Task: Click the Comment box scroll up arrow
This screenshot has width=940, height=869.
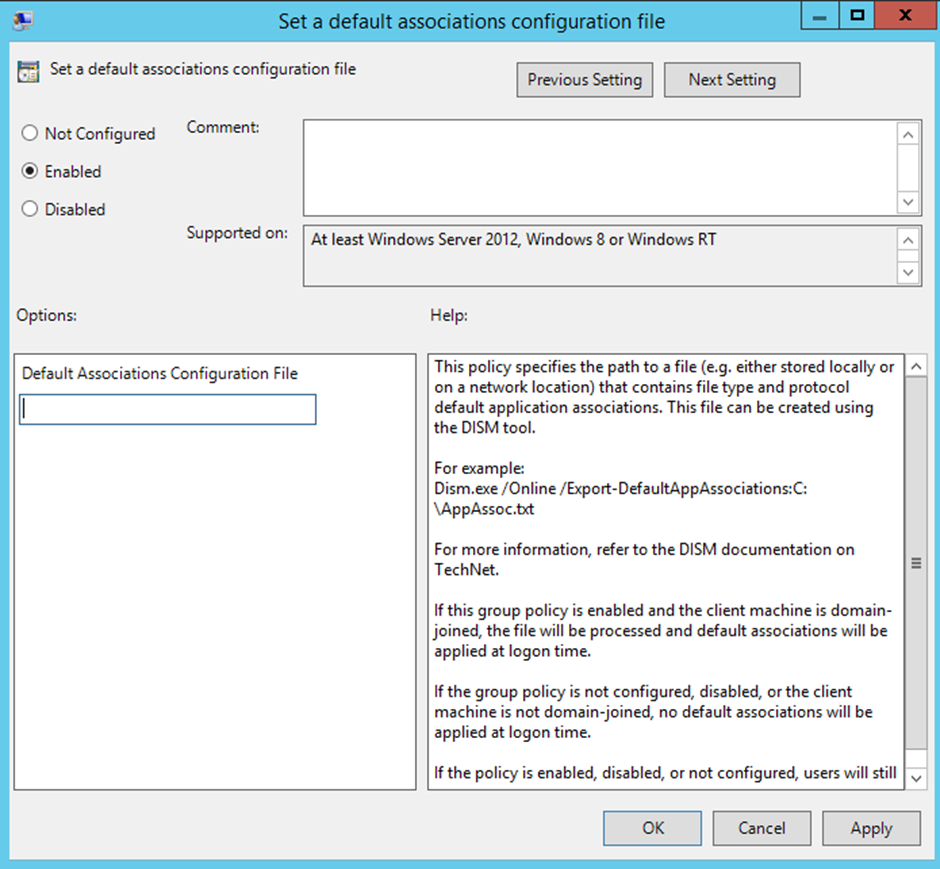Action: pyautogui.click(x=908, y=134)
